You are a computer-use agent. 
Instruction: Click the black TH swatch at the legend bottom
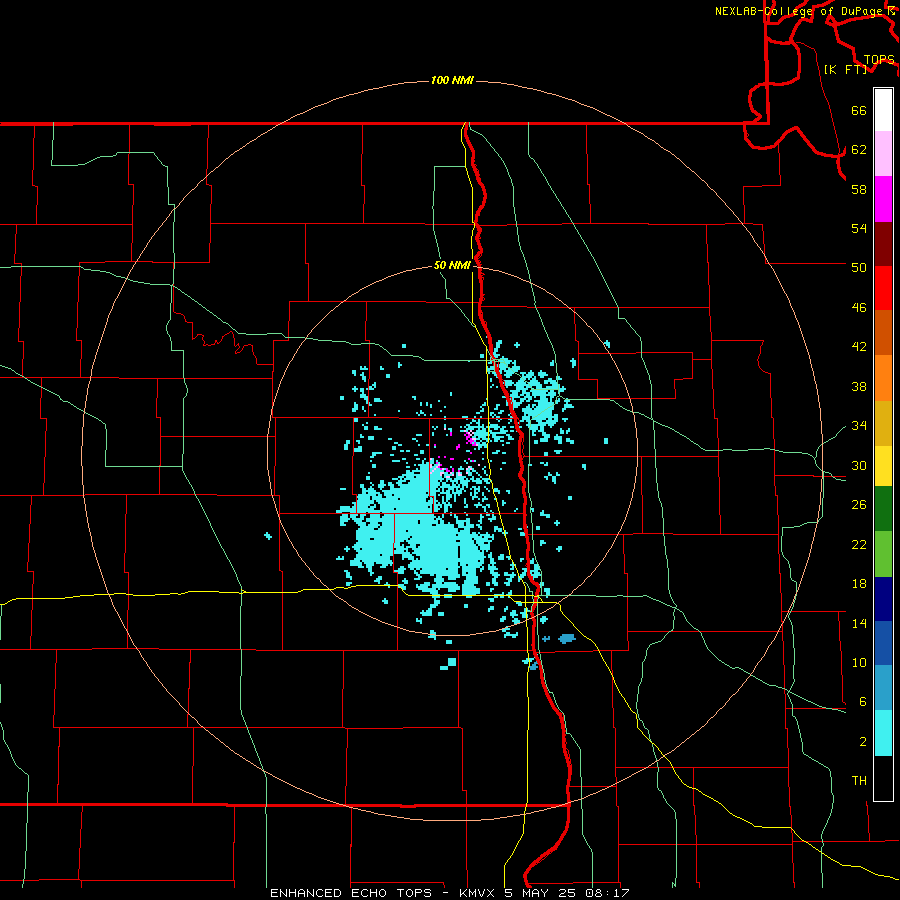[883, 778]
